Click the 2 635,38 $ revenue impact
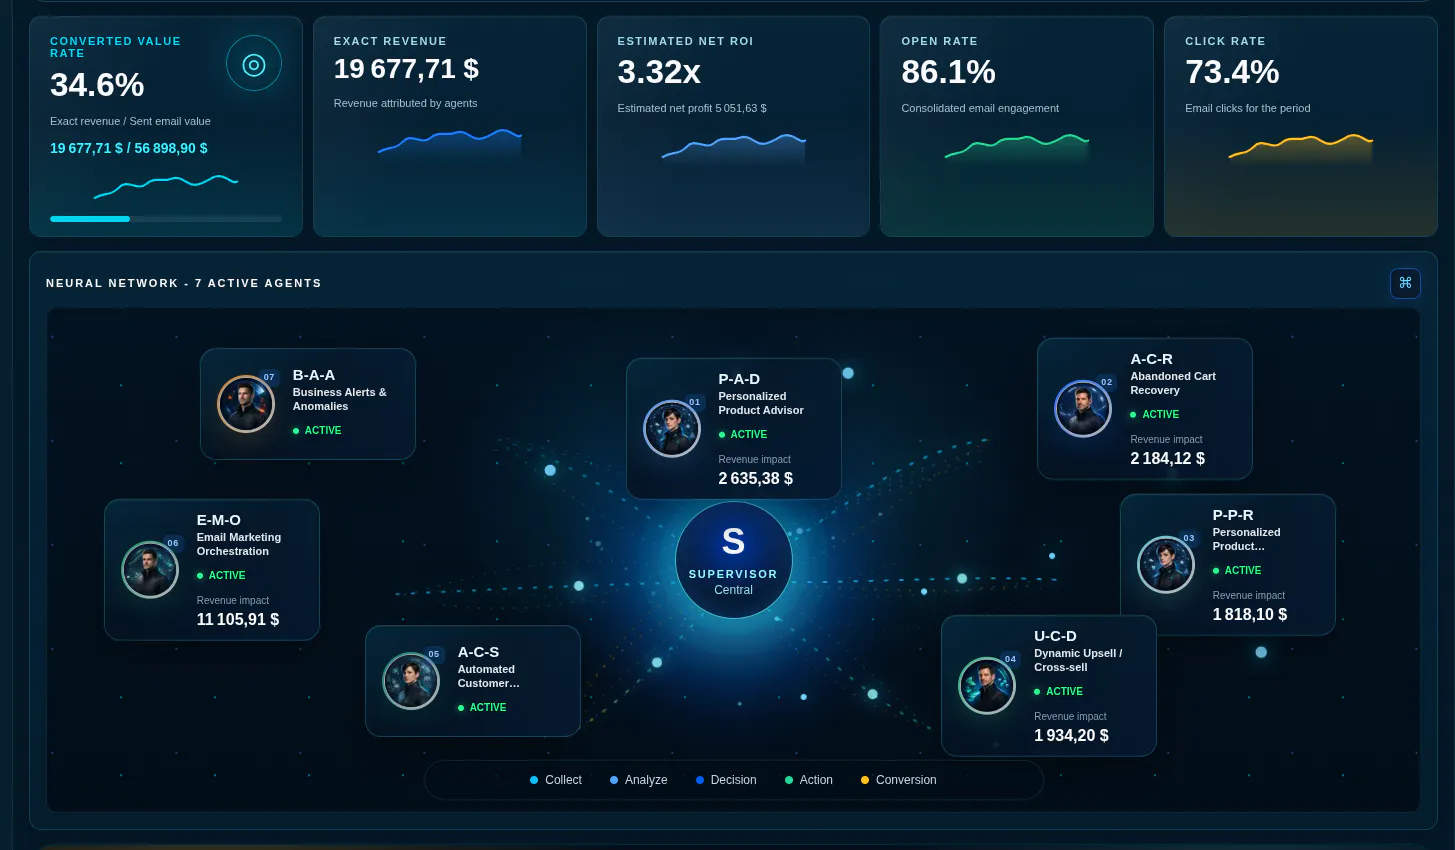Screen dimensions: 1455x850 756,479
